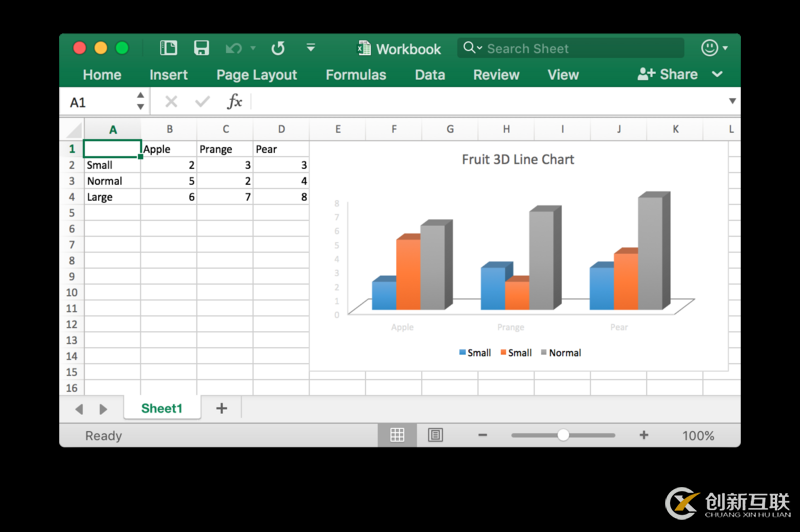Adjust the zoom slider handle
The image size is (800, 532).
[563, 435]
